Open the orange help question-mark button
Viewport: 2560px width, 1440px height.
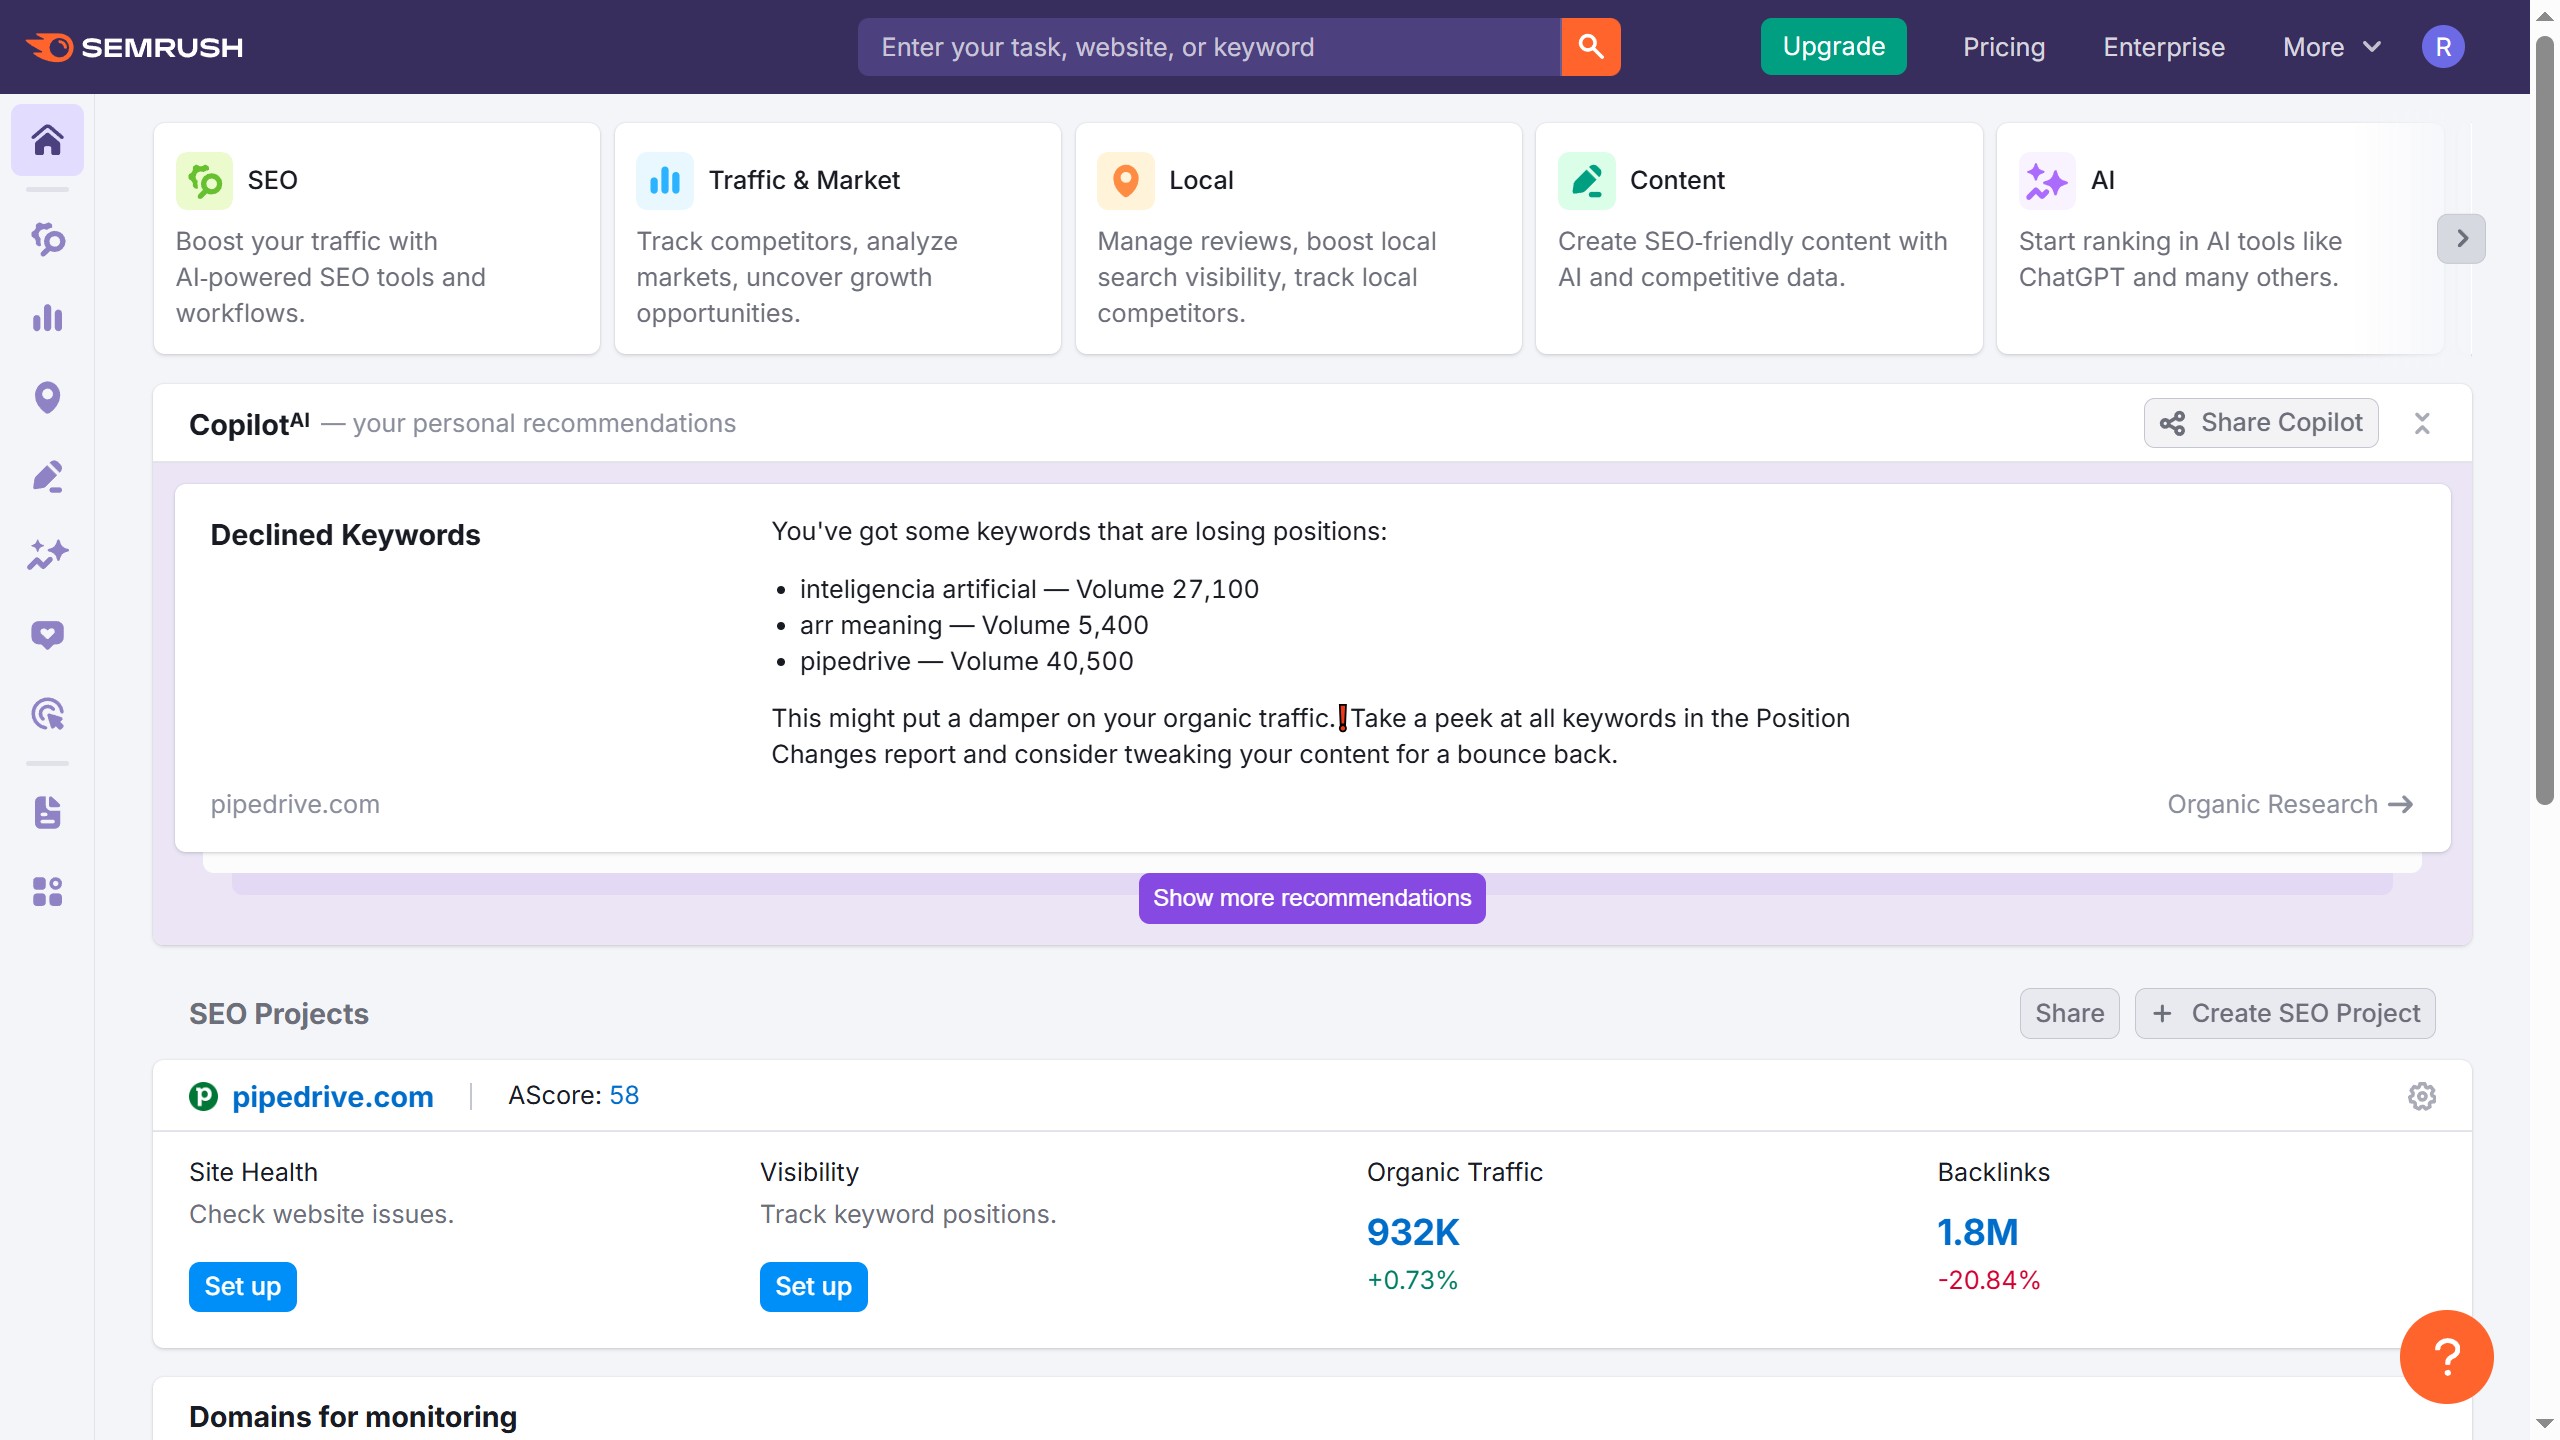click(2447, 1357)
